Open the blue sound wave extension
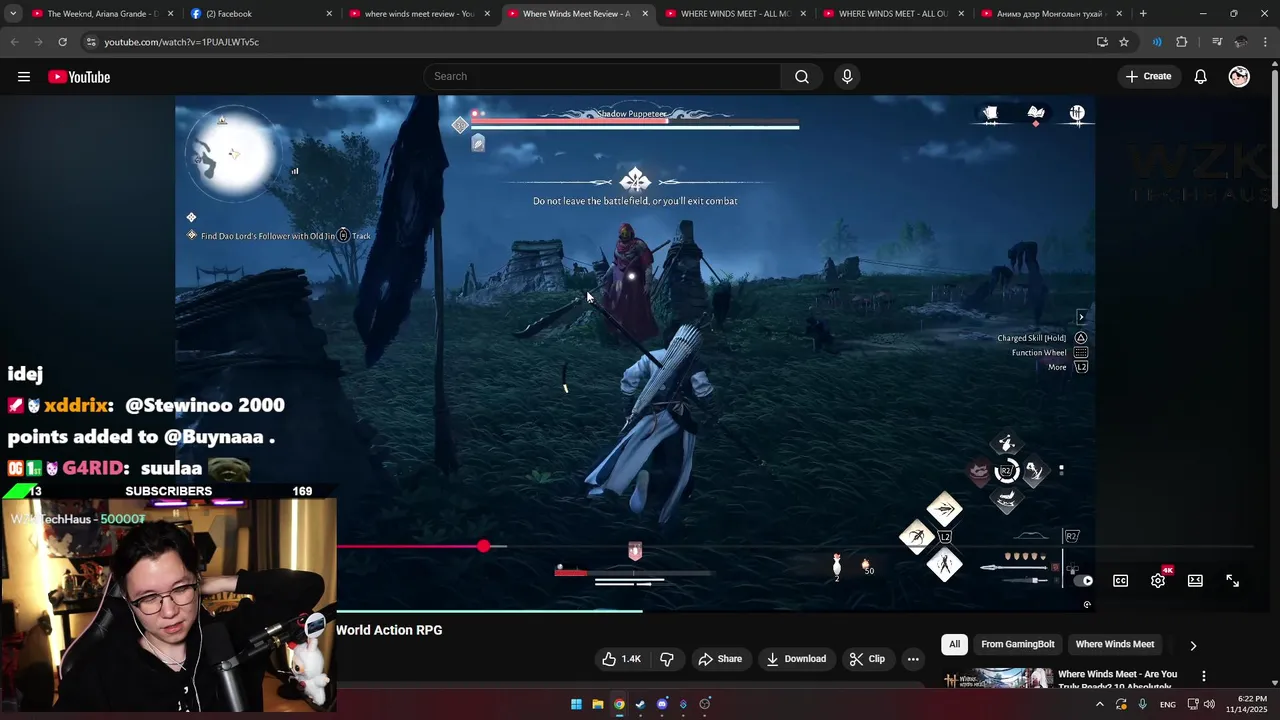 tap(1157, 42)
